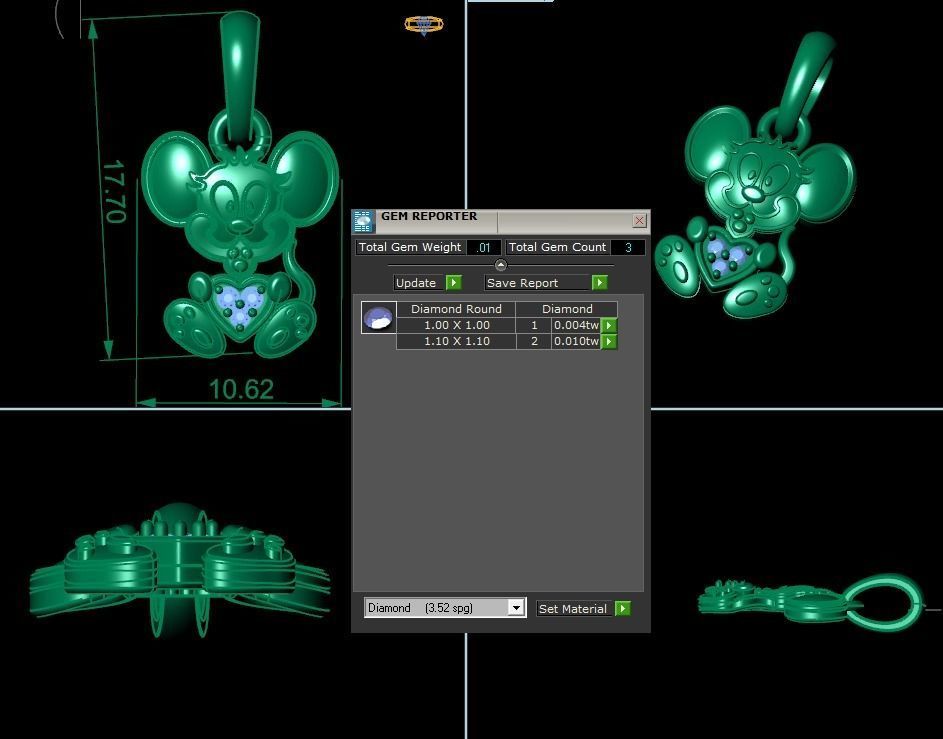Click the small ring preview above the viewports
Viewport: 943px width, 739px height.
click(423, 25)
